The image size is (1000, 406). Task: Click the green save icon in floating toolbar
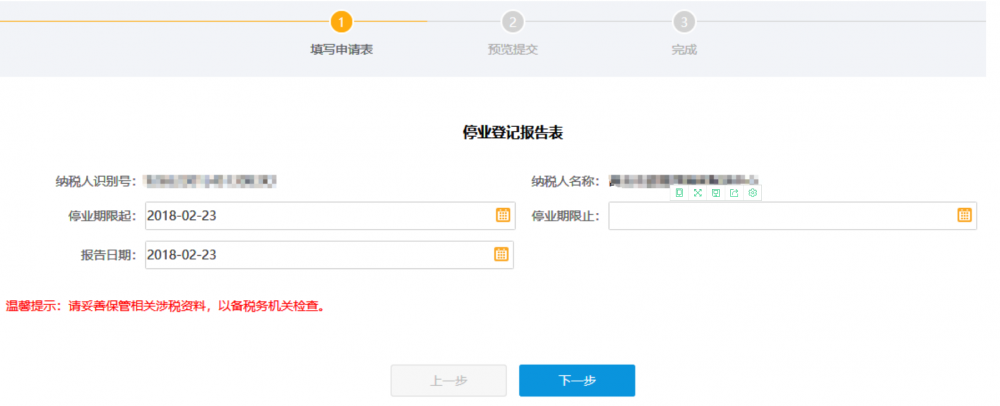(716, 193)
